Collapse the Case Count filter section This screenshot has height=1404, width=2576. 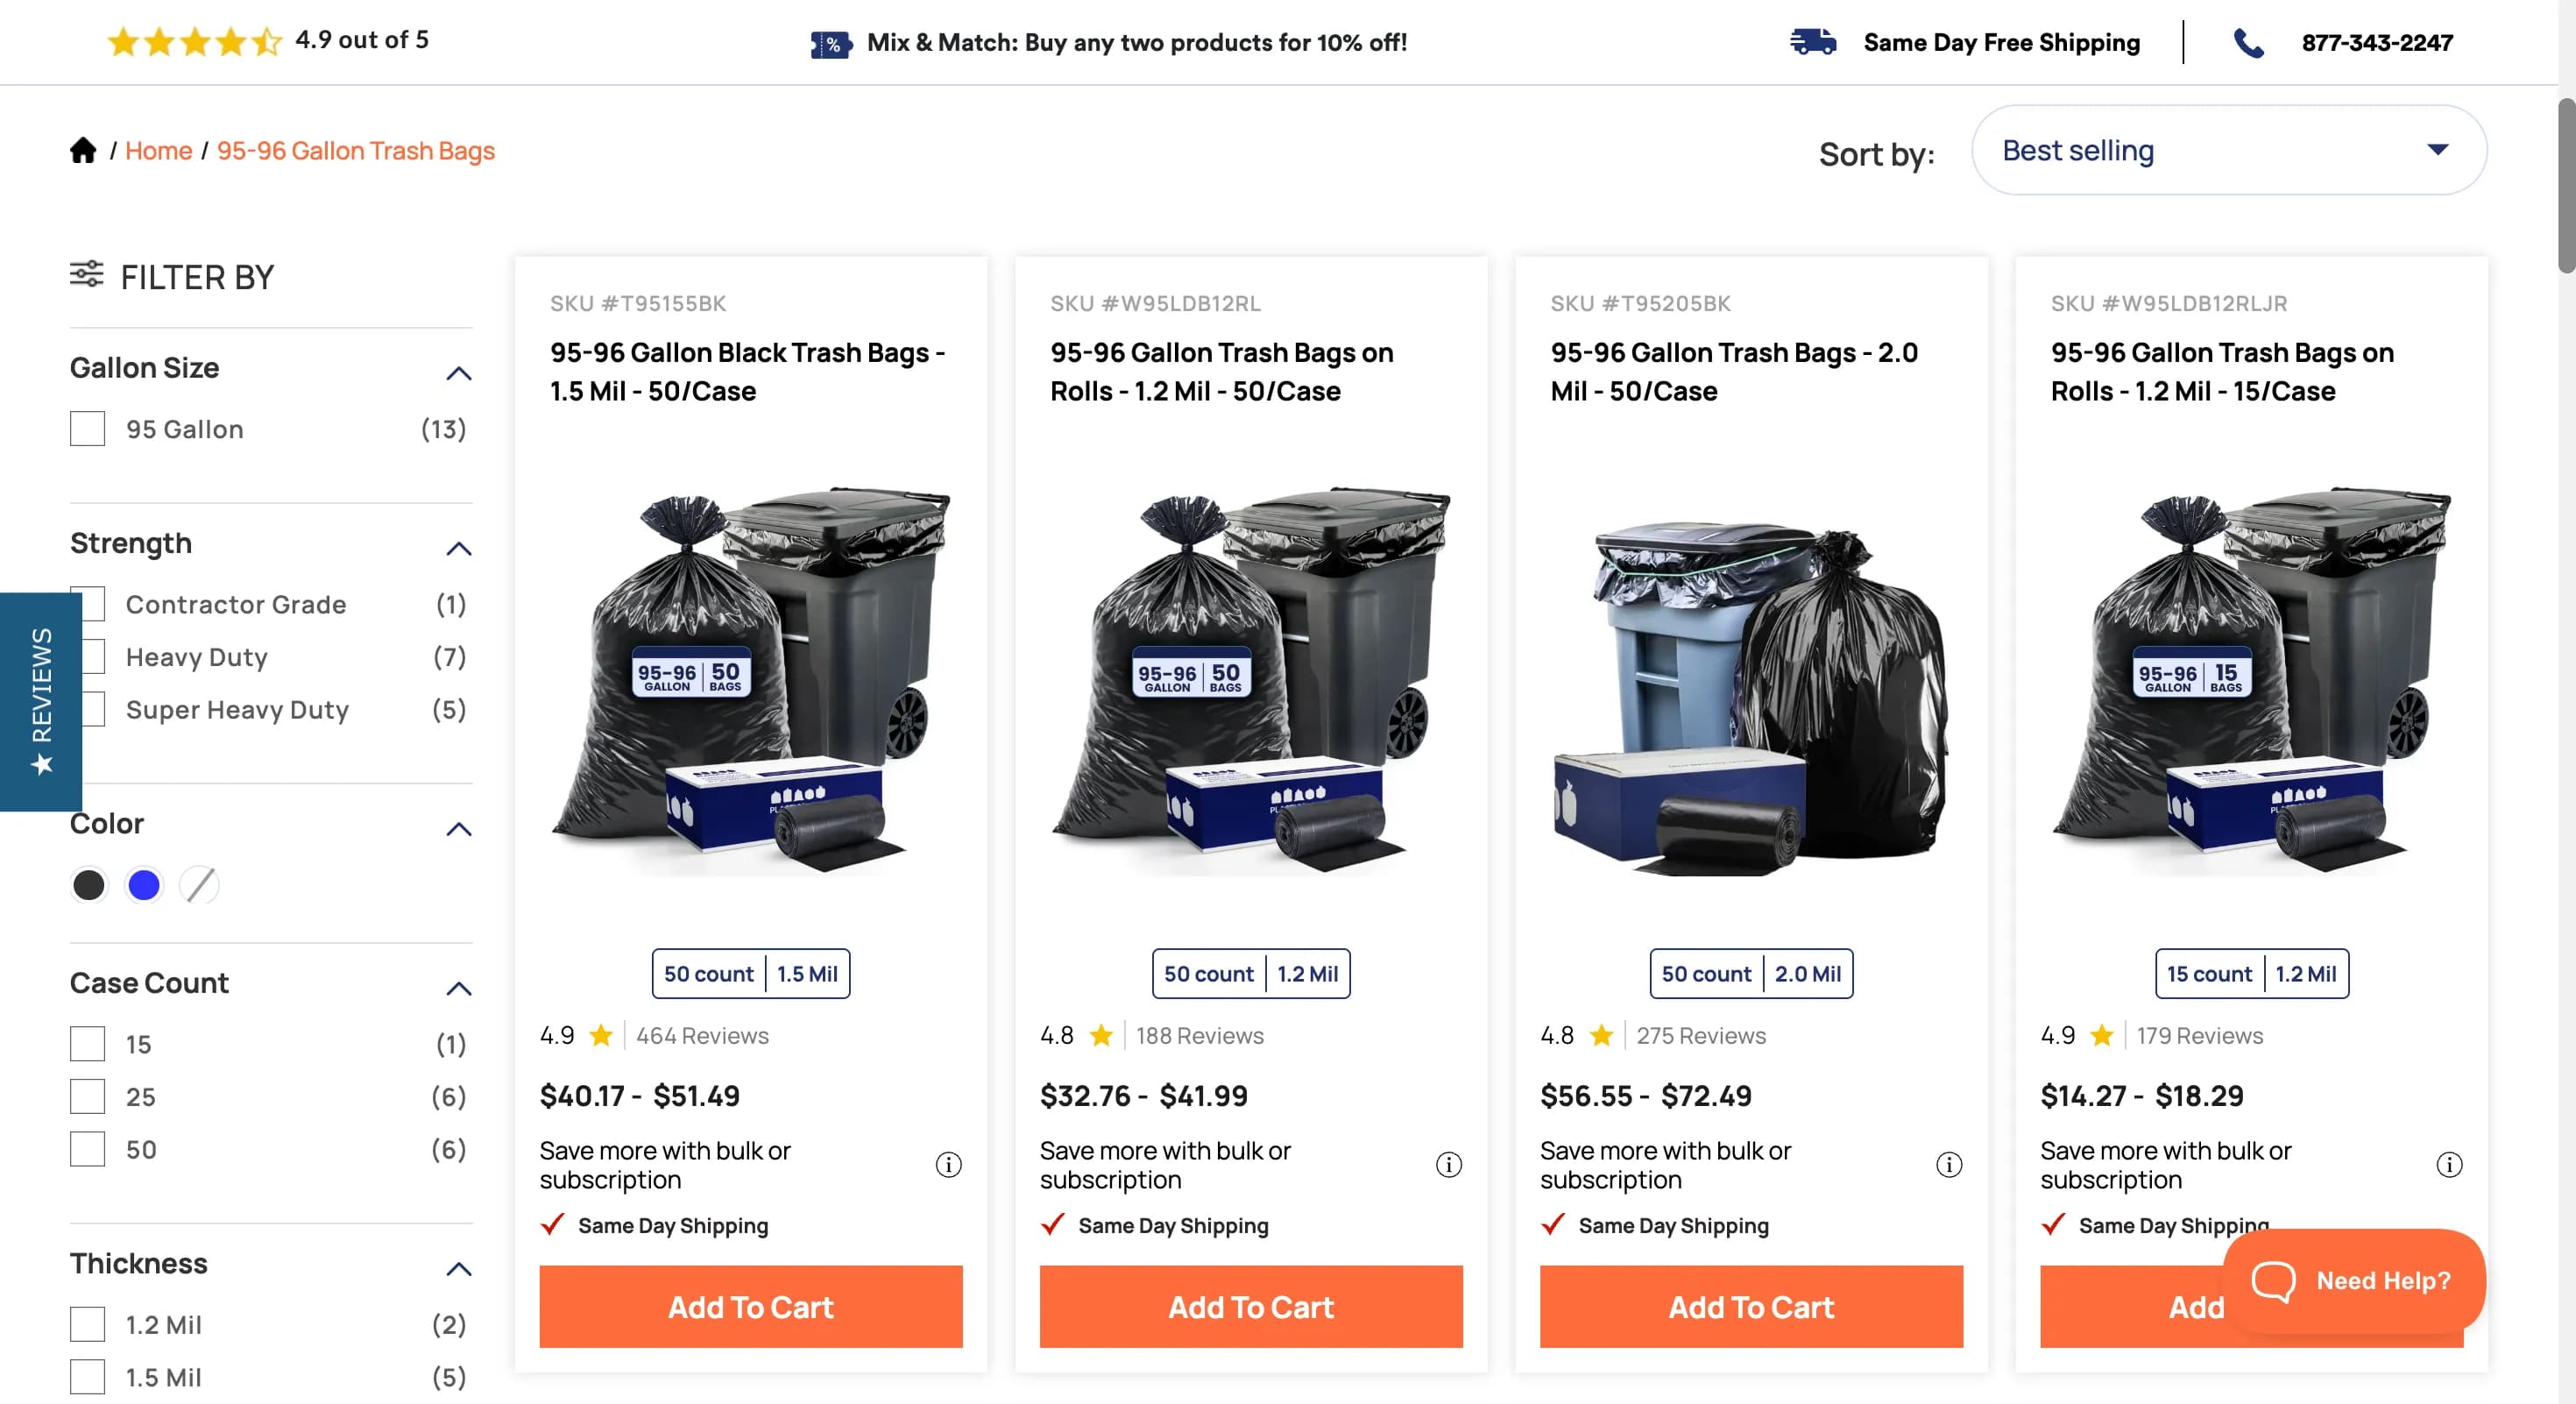(458, 988)
